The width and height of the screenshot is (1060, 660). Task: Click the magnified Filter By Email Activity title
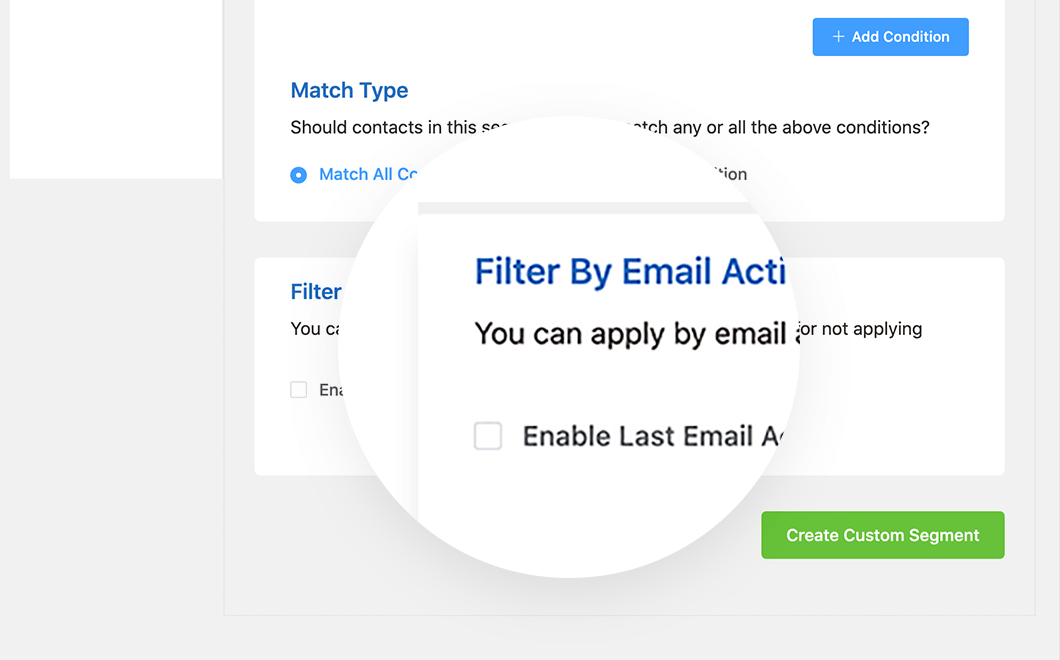coord(628,271)
